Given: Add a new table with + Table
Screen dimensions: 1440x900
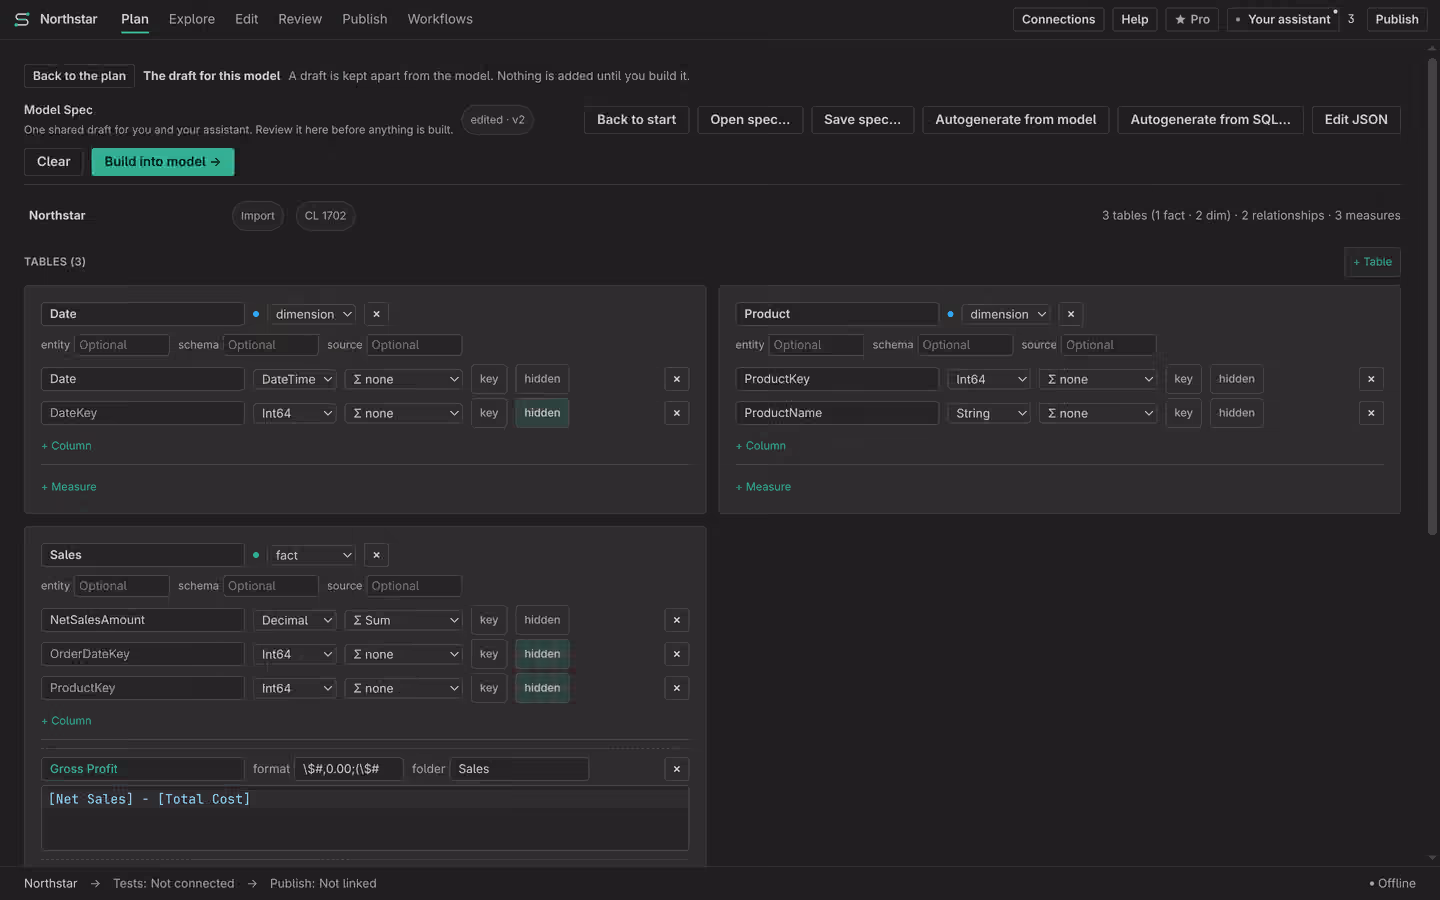Looking at the screenshot, I should [x=1372, y=262].
